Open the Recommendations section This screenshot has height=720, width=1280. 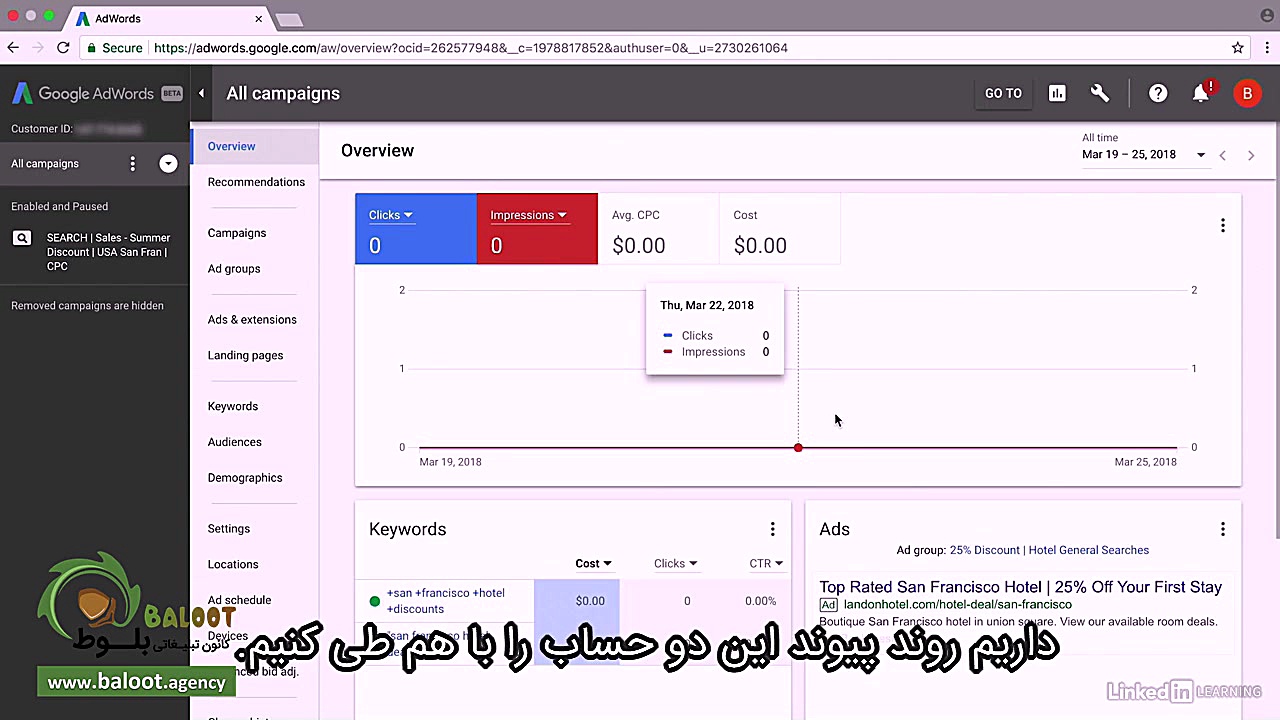(x=256, y=181)
